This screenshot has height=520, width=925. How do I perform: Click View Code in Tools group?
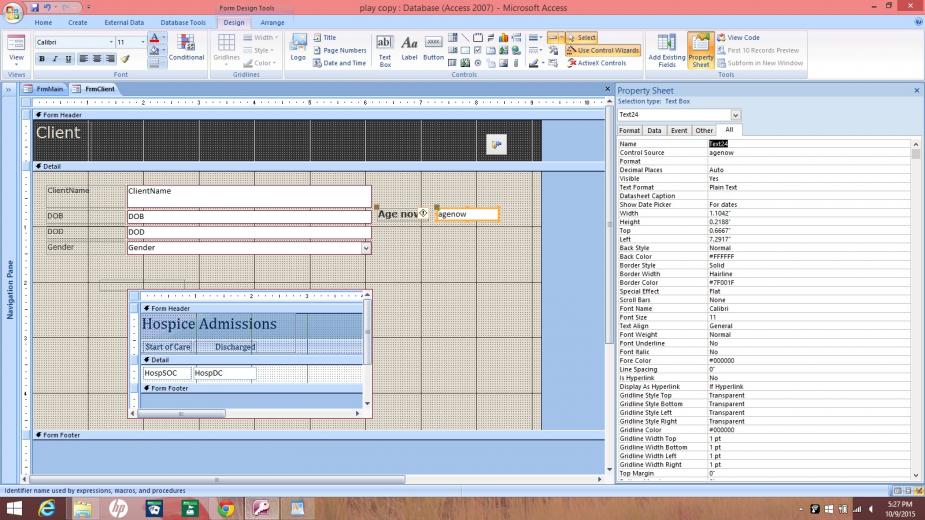743,37
